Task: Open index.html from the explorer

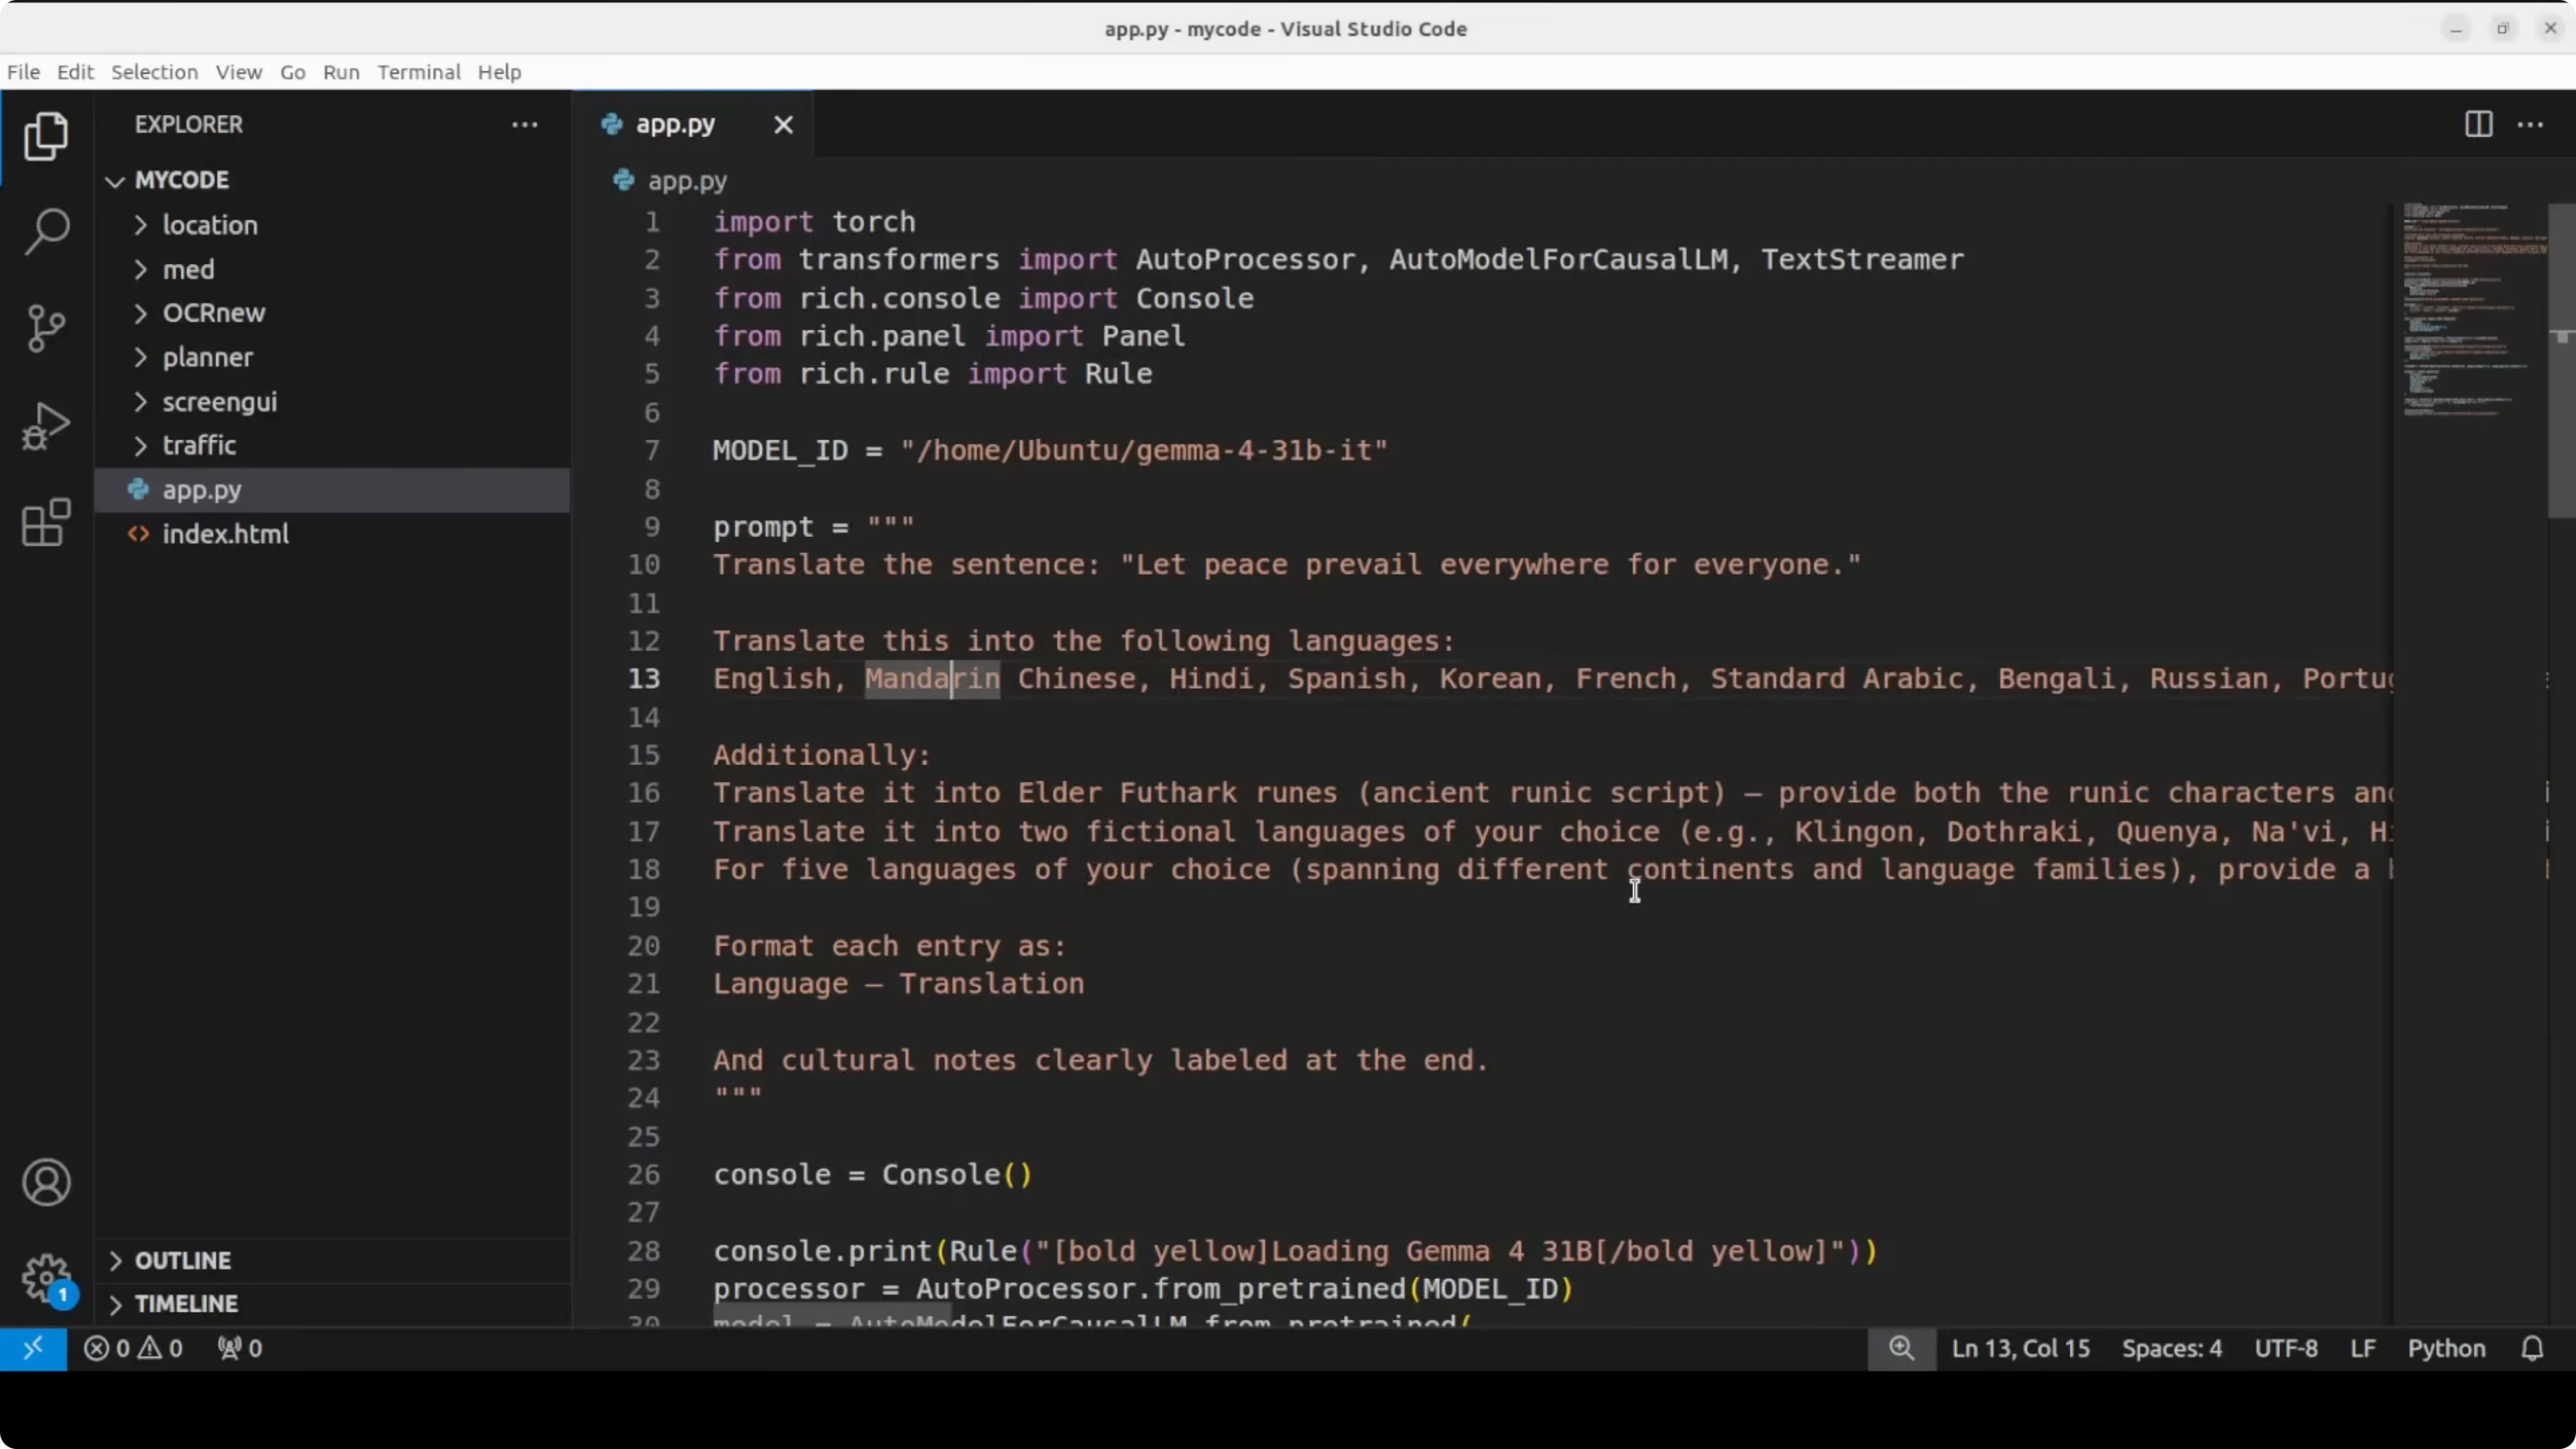Action: point(225,534)
